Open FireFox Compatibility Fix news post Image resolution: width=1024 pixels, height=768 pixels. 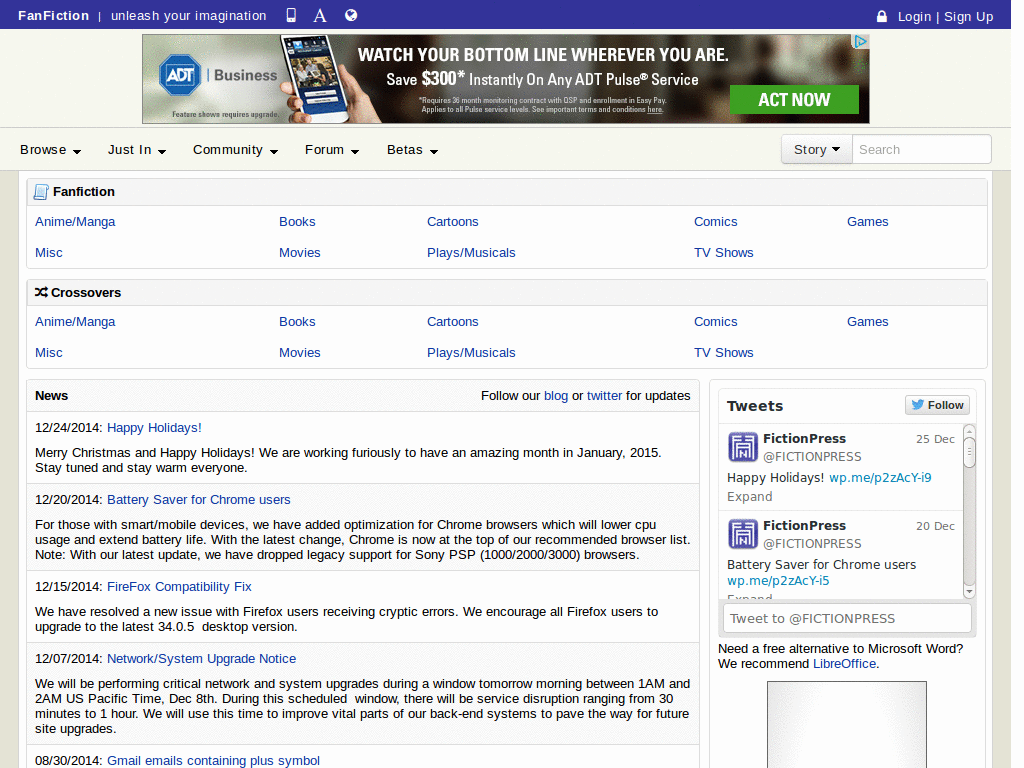[179, 586]
